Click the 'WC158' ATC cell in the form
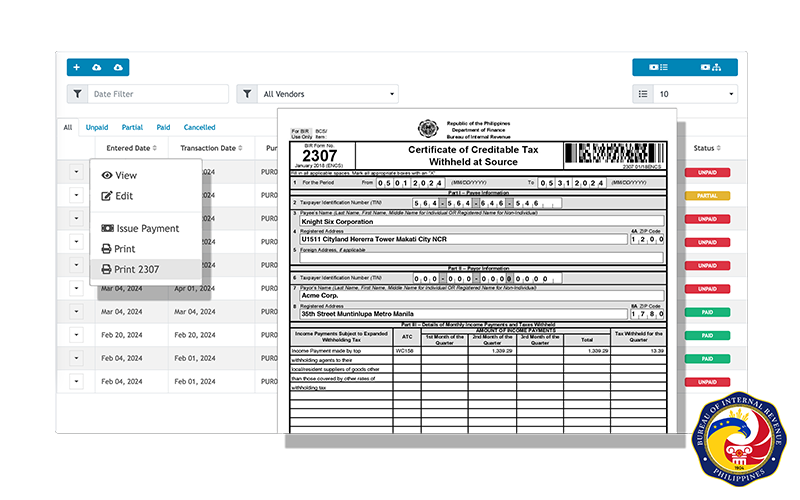This screenshot has height=500, width=800. [x=405, y=351]
